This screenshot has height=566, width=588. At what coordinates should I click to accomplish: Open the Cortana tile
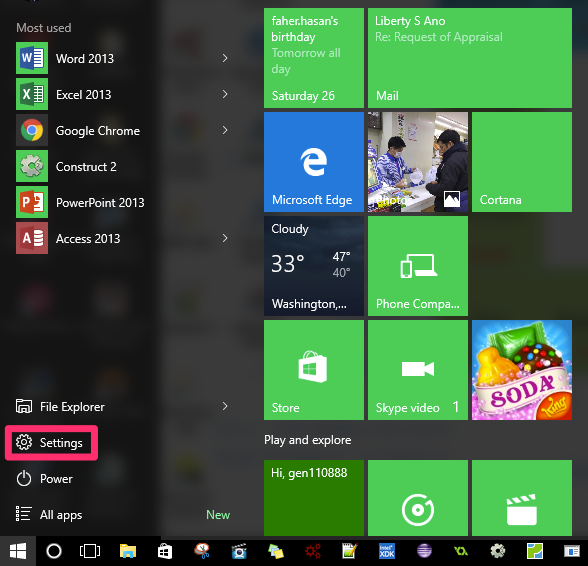(522, 162)
